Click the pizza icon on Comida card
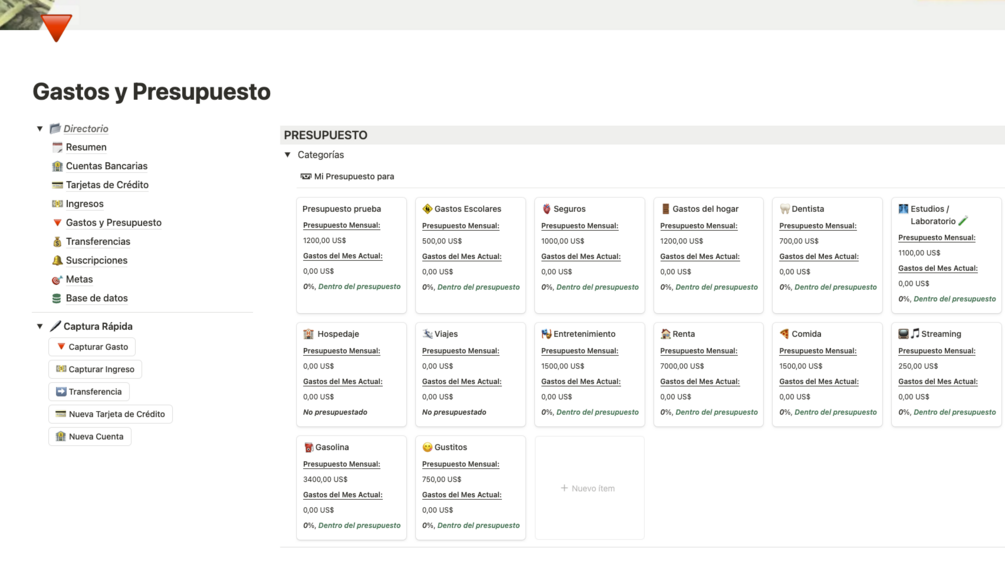Screen dimensions: 1005x561 (784, 334)
